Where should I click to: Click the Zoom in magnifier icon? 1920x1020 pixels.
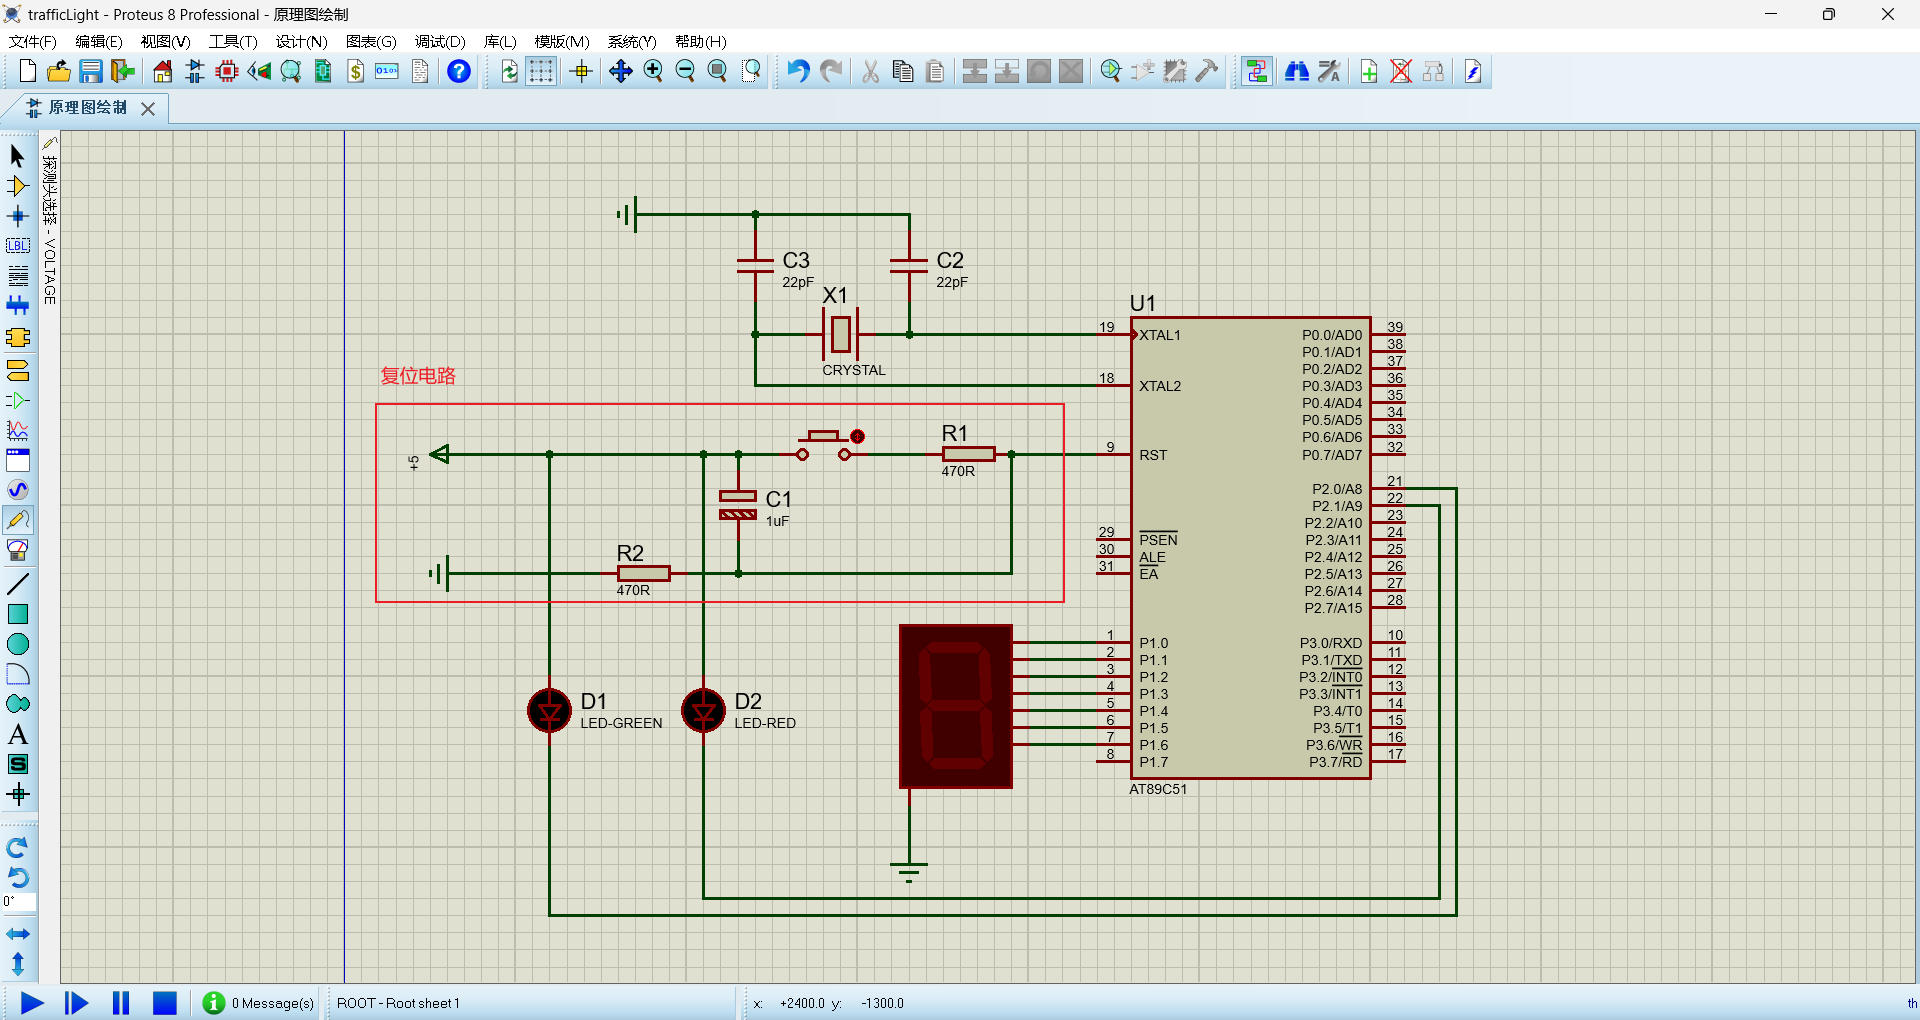653,71
